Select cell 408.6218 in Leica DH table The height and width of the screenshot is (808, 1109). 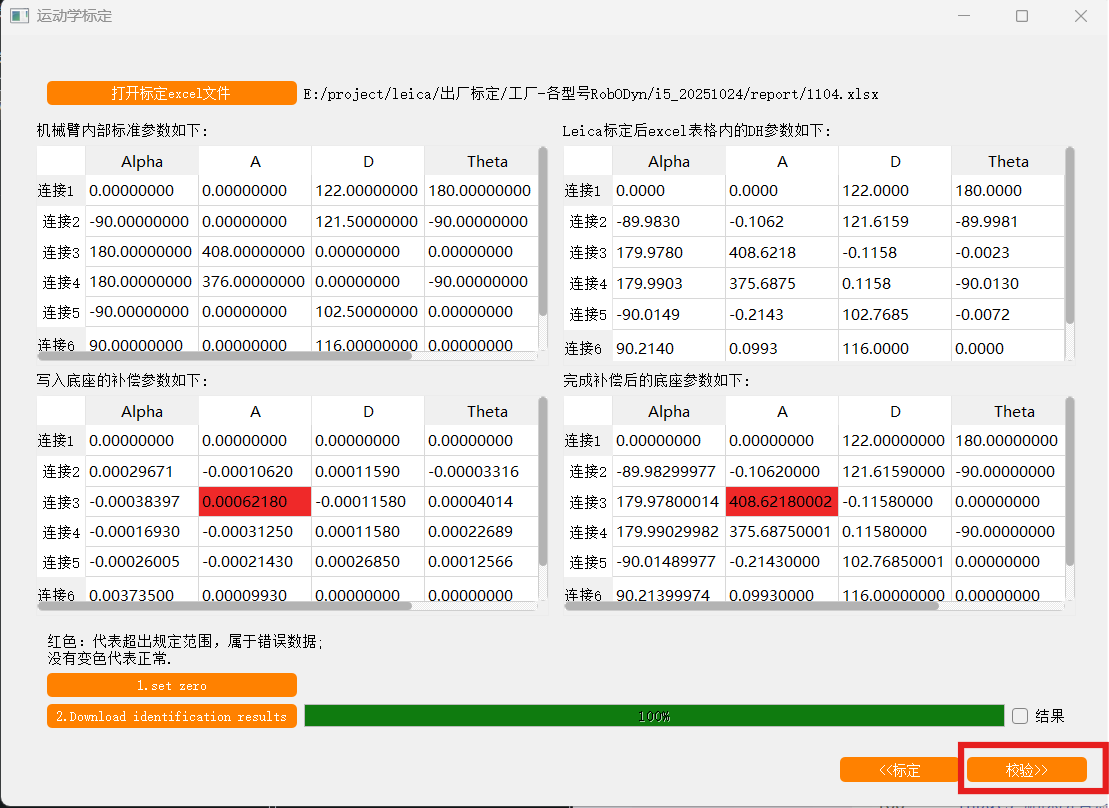pyautogui.click(x=782, y=253)
